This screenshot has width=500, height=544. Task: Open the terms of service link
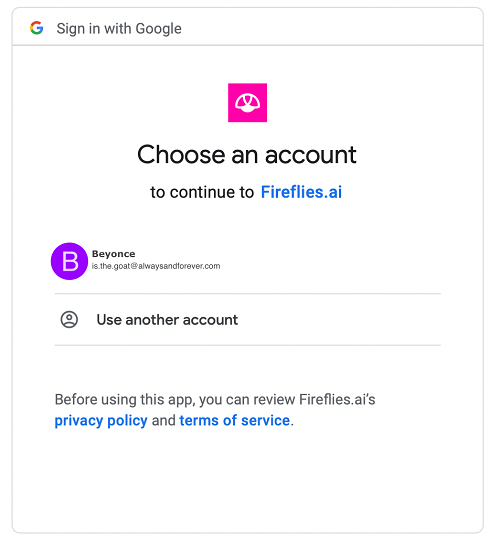point(235,420)
